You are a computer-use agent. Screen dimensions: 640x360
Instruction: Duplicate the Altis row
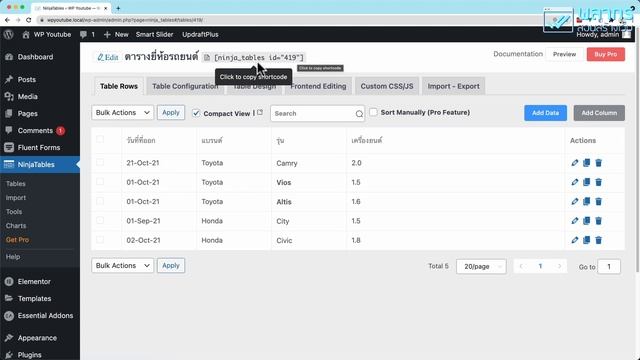[x=587, y=201]
